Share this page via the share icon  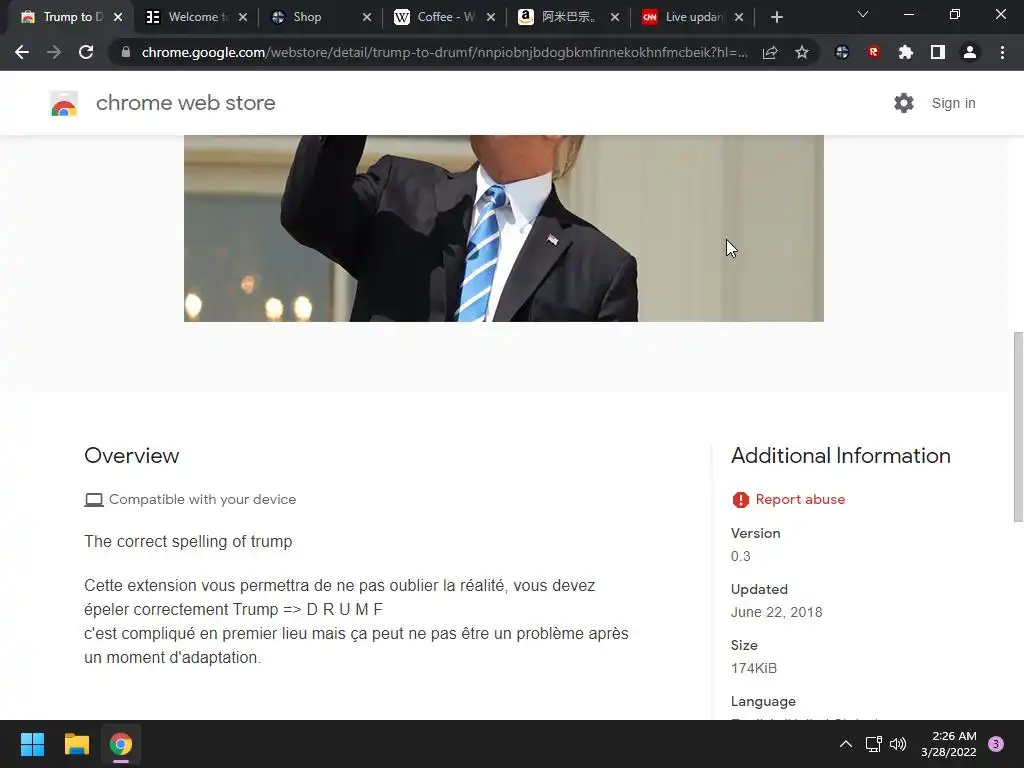[x=770, y=52]
